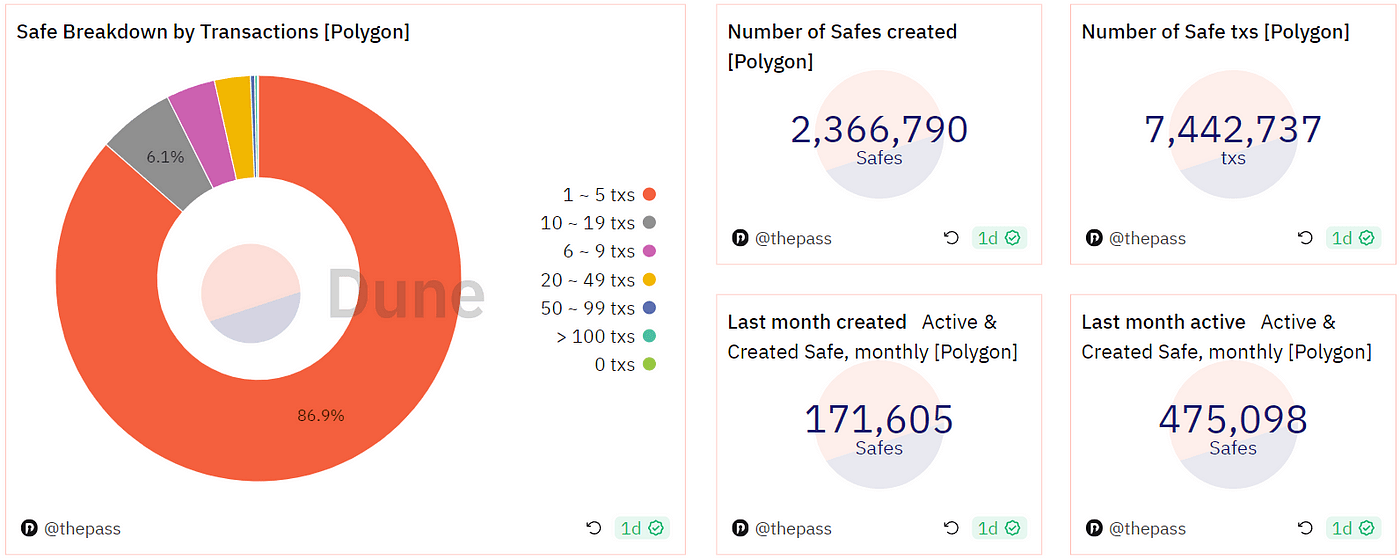This screenshot has width=1400, height=558.
Task: Click 1d freshness badge under Number of Safe txs
Action: (x=1353, y=238)
